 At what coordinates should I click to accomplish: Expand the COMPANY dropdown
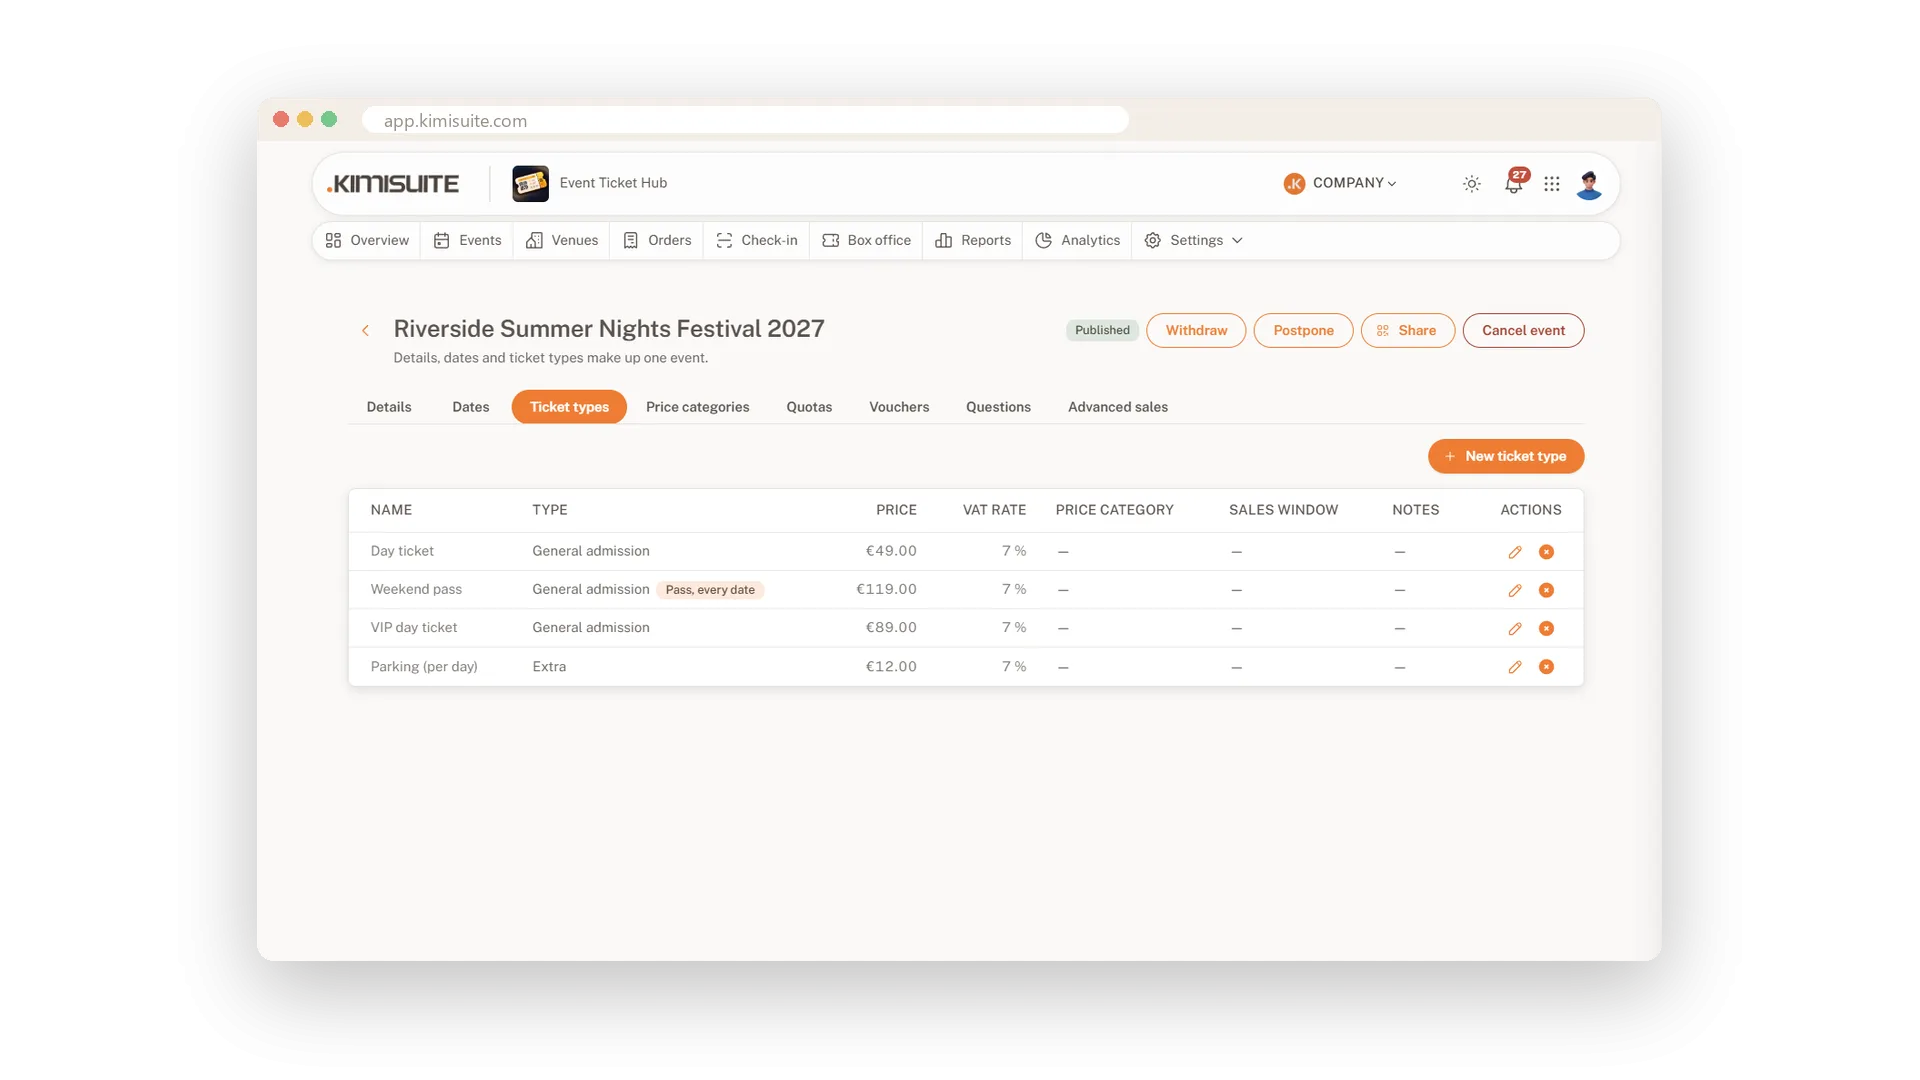(x=1340, y=183)
